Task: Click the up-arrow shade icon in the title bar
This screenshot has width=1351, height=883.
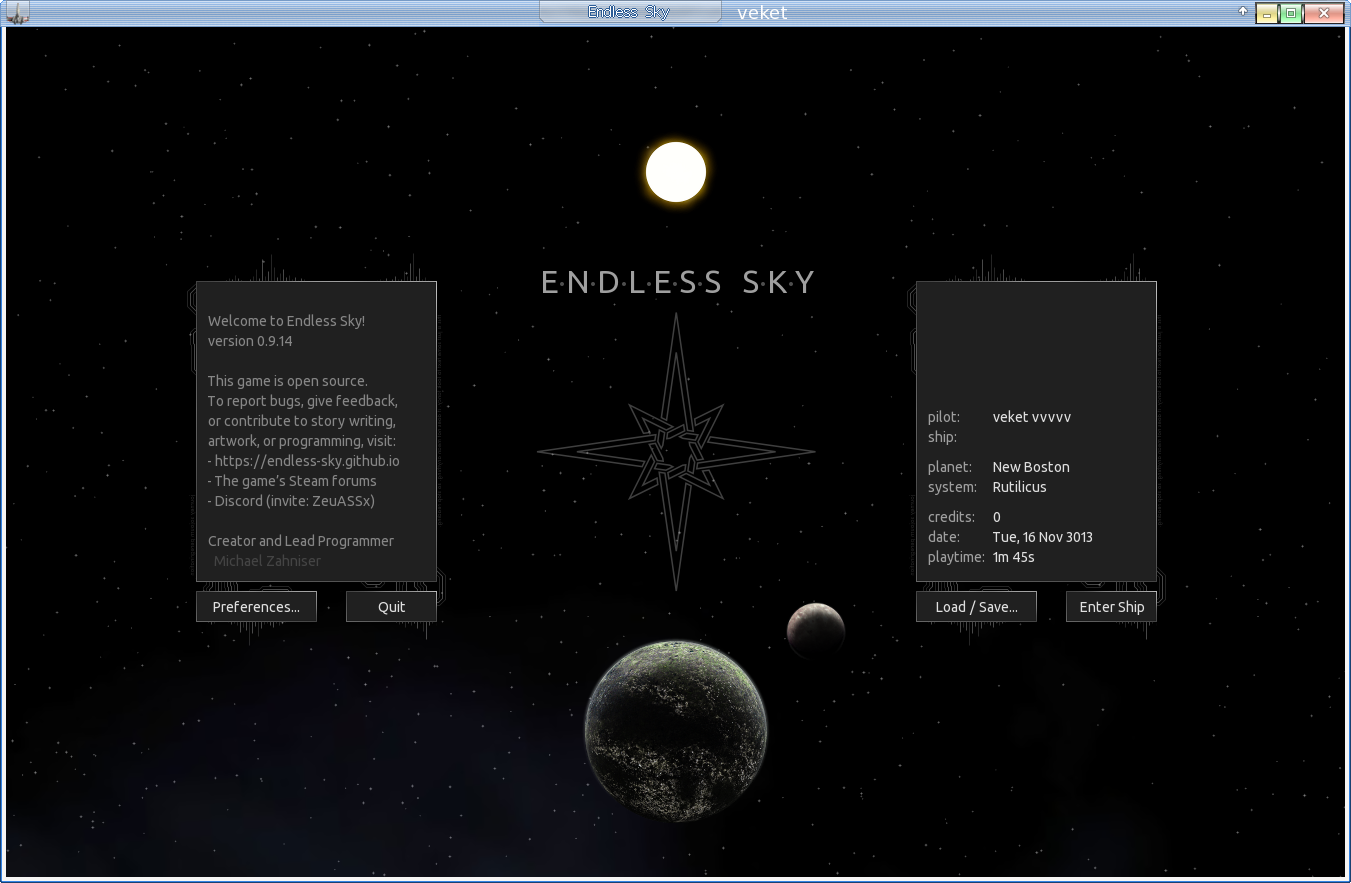Action: pos(1243,12)
